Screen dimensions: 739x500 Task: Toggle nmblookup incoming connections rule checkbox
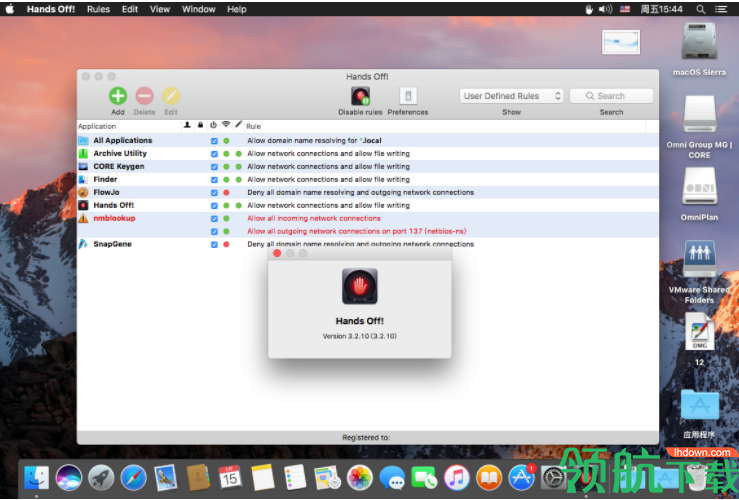tap(214, 219)
